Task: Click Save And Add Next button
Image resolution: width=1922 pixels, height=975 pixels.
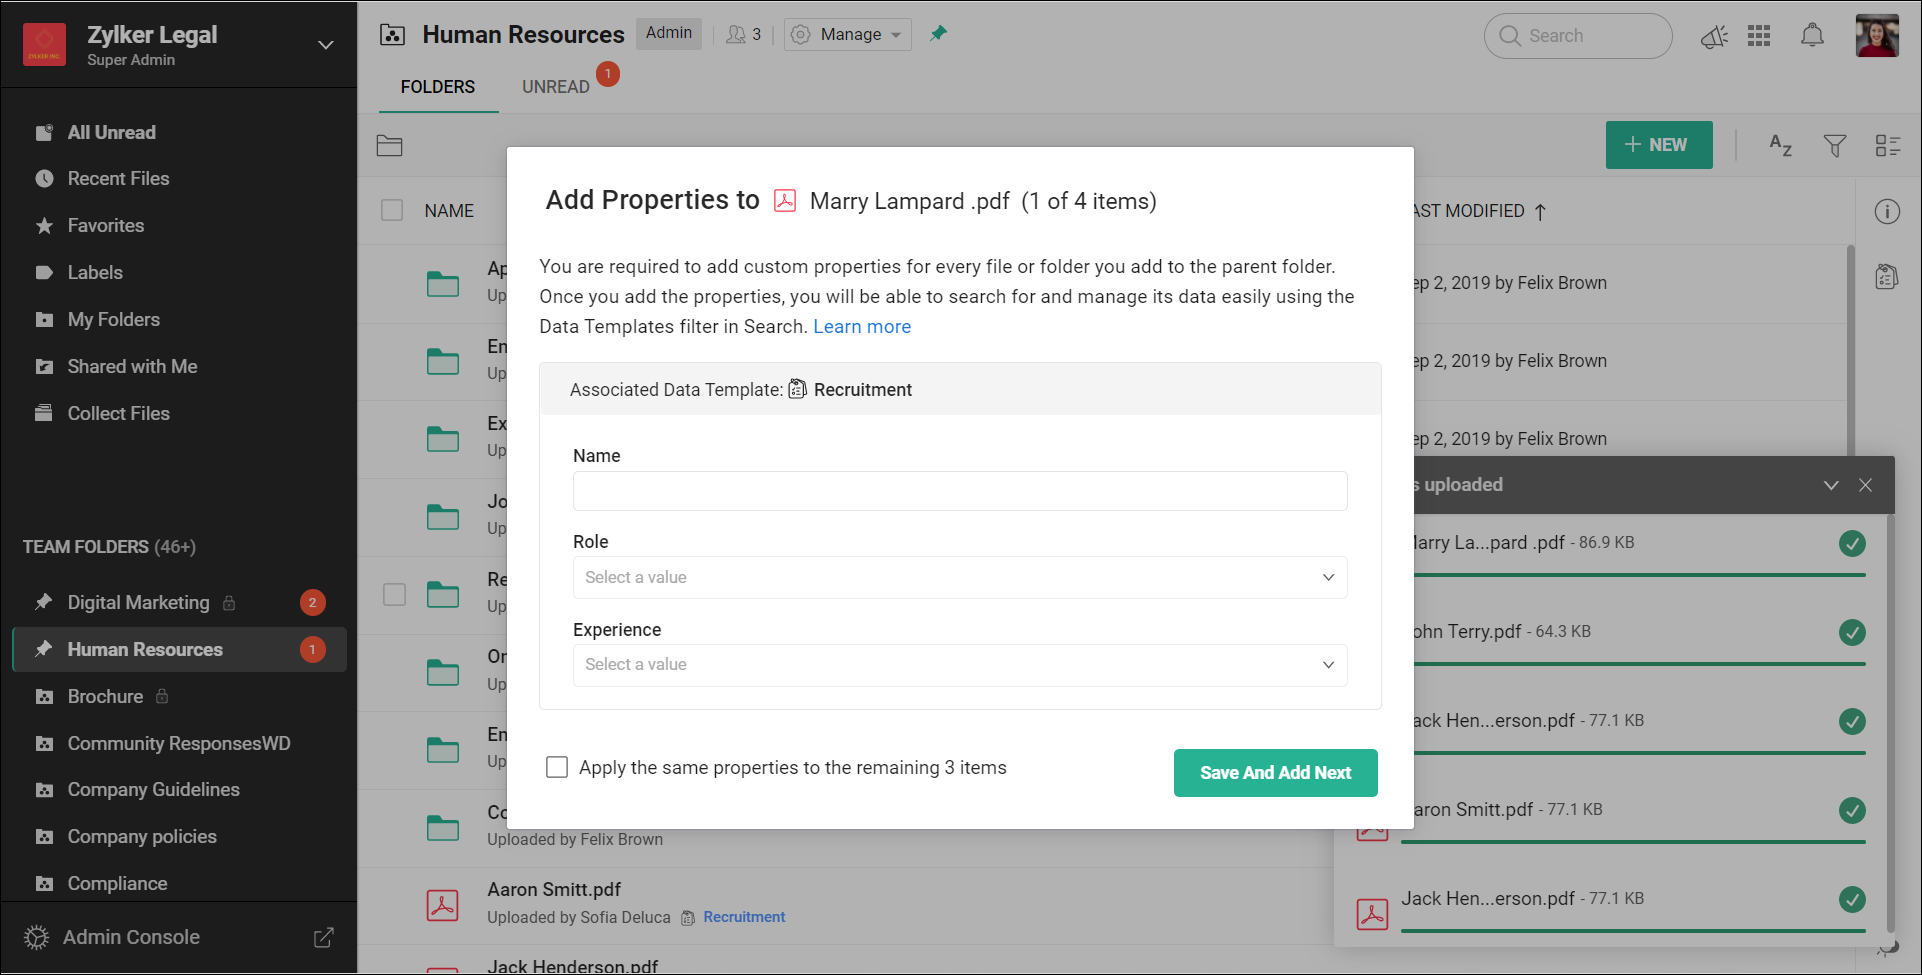Action: coord(1275,773)
